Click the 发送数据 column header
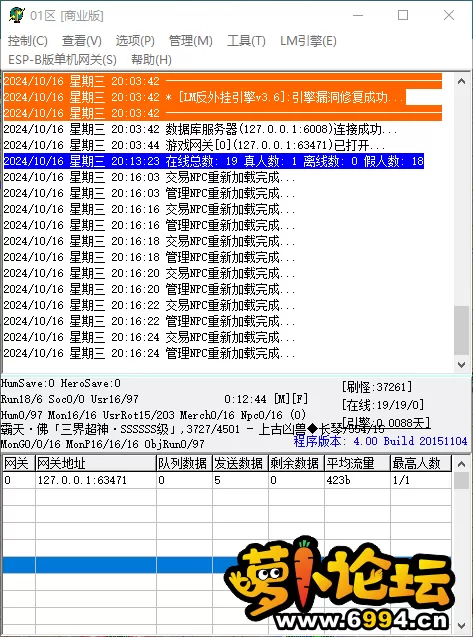This screenshot has width=473, height=637. pos(240,463)
